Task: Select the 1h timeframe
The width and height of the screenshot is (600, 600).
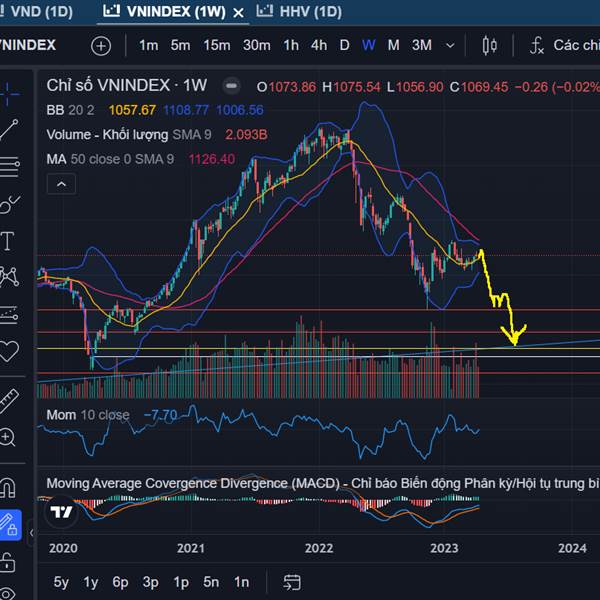Action: point(291,46)
